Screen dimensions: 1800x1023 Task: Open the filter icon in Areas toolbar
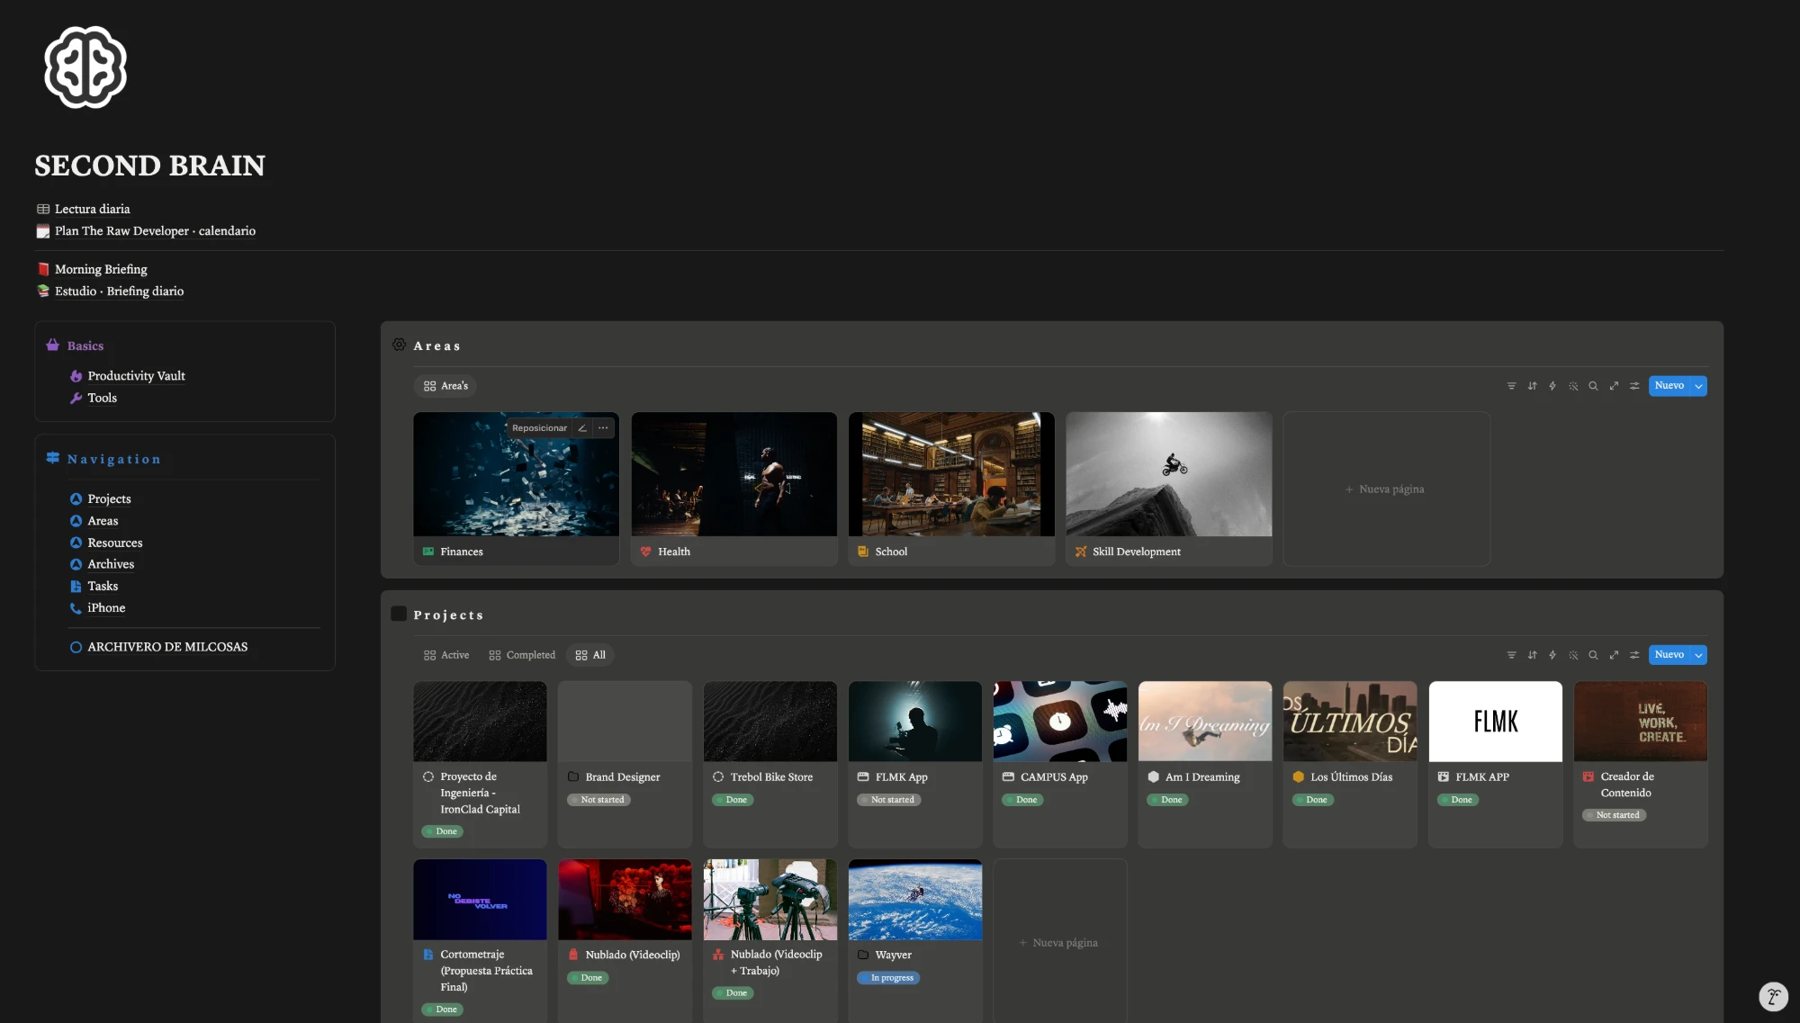(1511, 386)
